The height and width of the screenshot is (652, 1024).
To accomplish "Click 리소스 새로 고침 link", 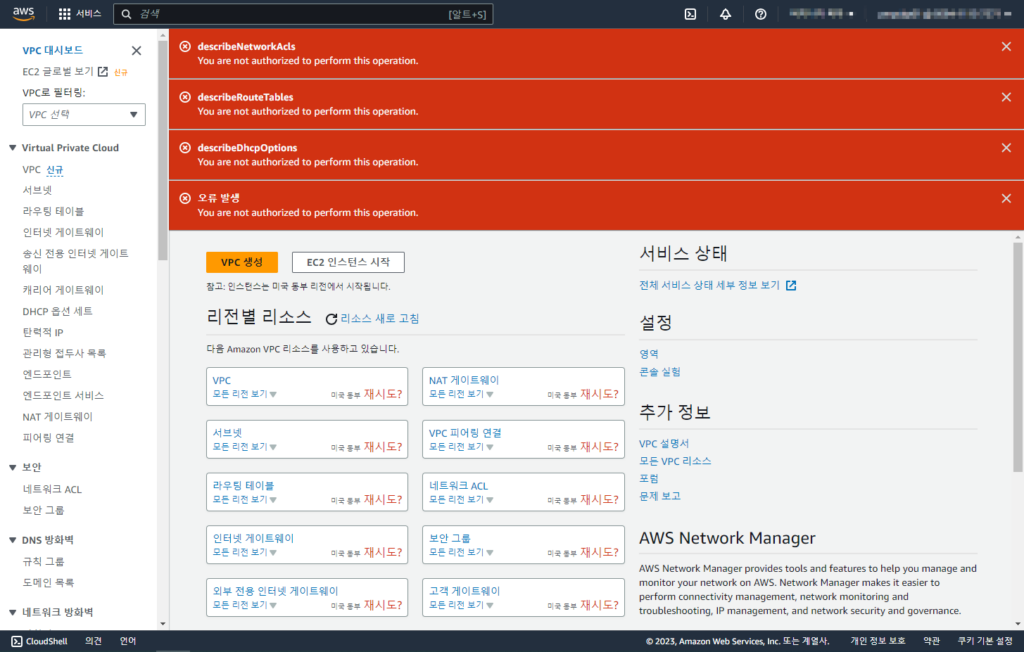I will tap(379, 318).
